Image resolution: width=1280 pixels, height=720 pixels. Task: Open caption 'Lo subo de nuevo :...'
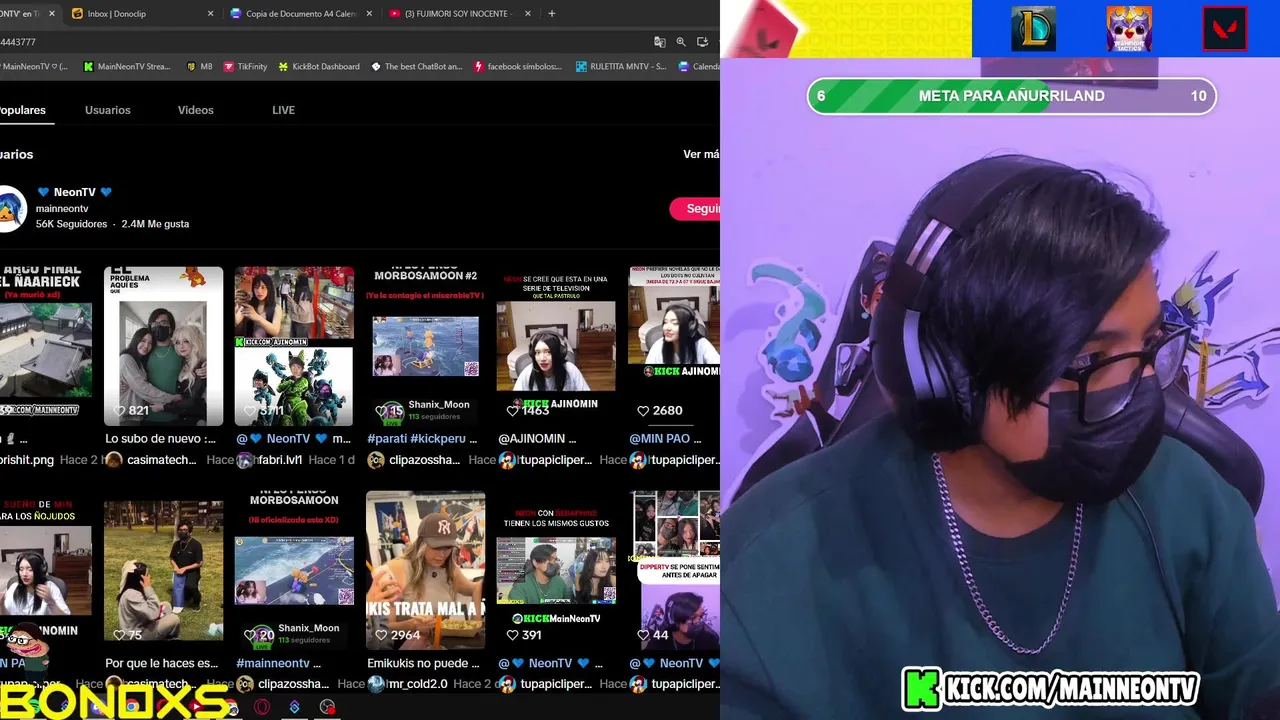pos(161,439)
